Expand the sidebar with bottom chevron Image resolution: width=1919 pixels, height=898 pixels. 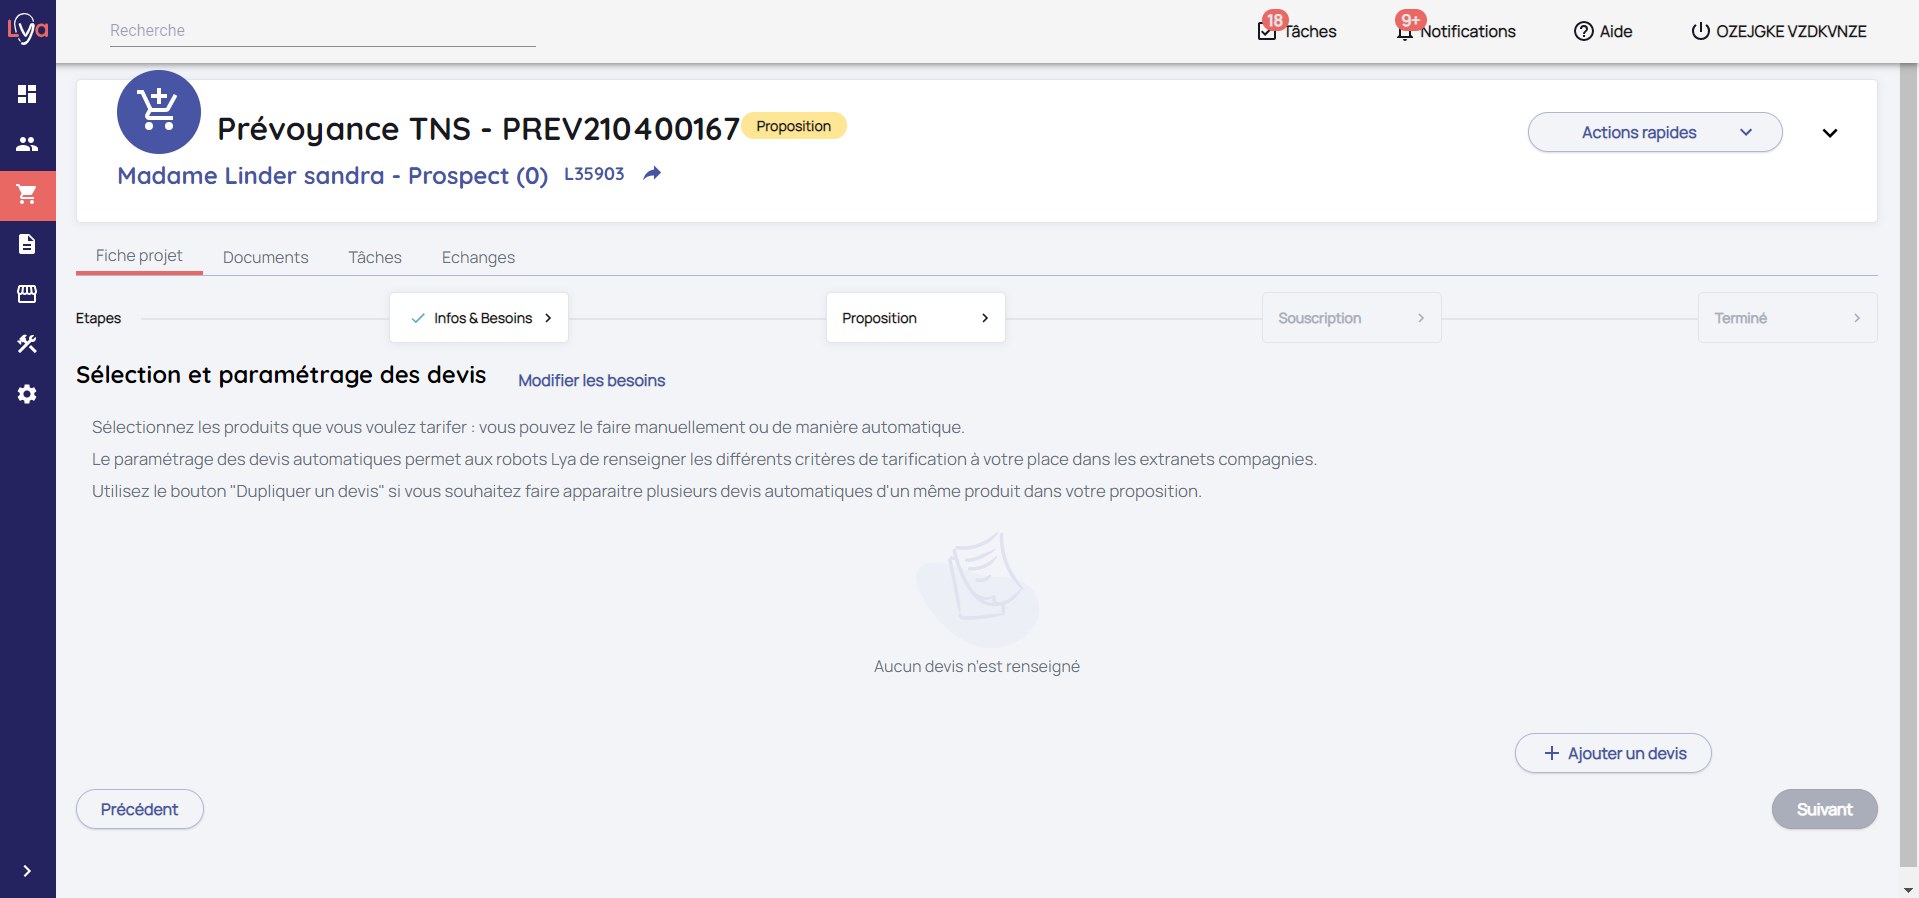pyautogui.click(x=27, y=871)
